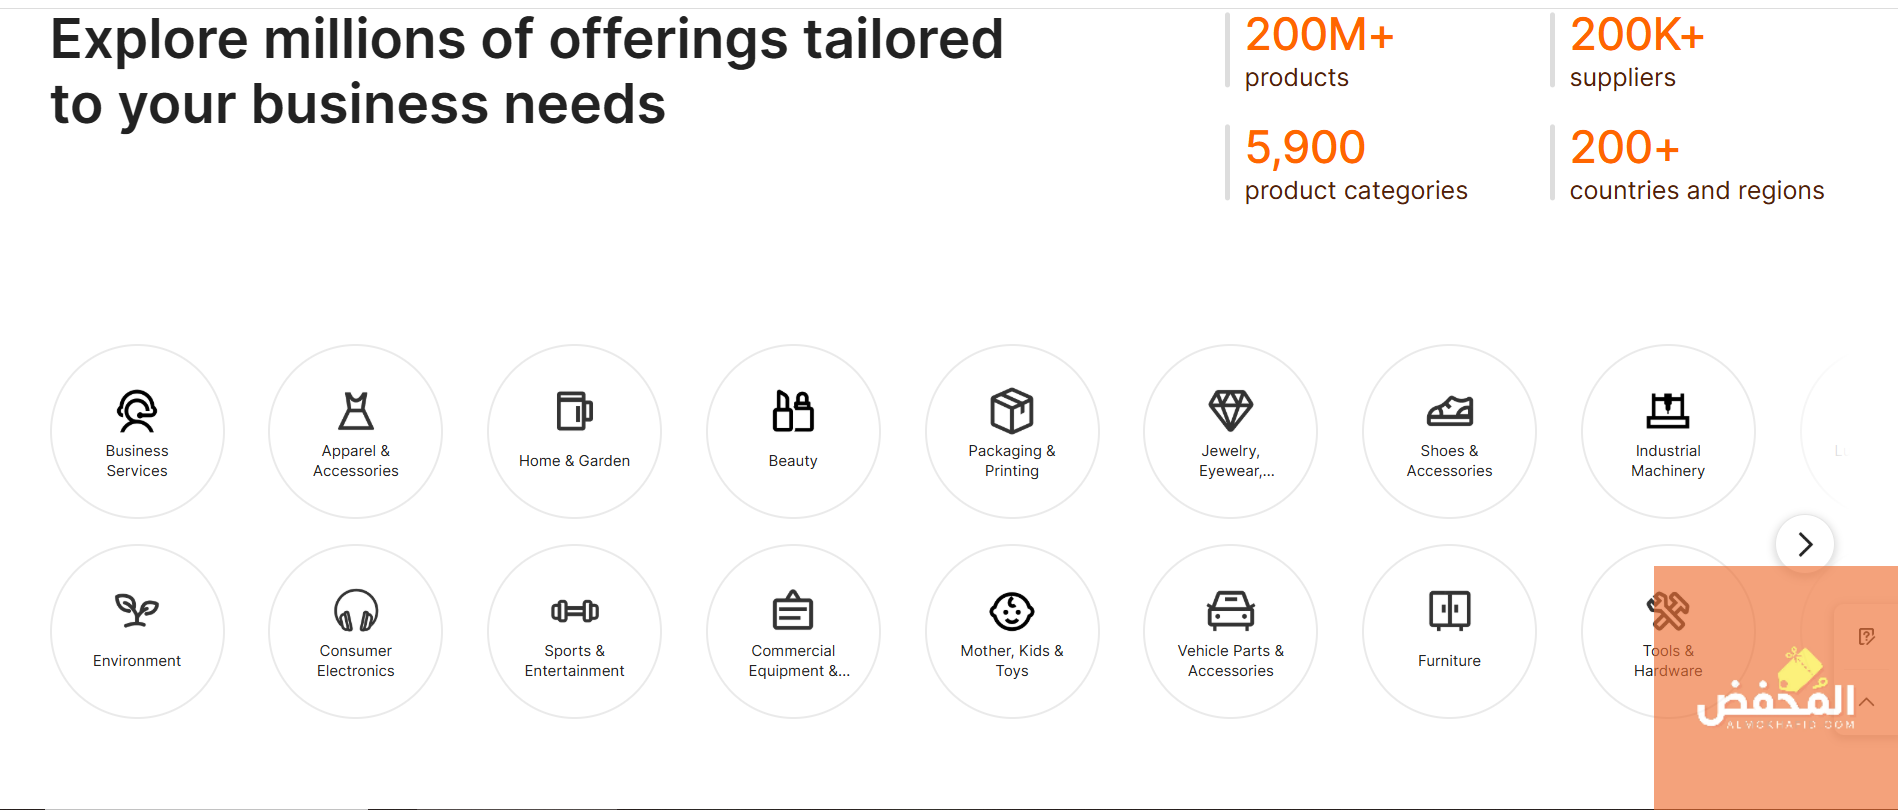
Task: Open the Environment plant icon
Action: (x=137, y=610)
